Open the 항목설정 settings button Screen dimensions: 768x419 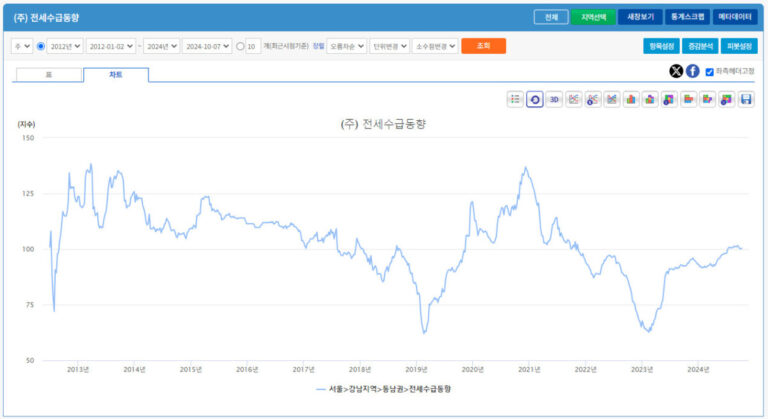(x=661, y=46)
